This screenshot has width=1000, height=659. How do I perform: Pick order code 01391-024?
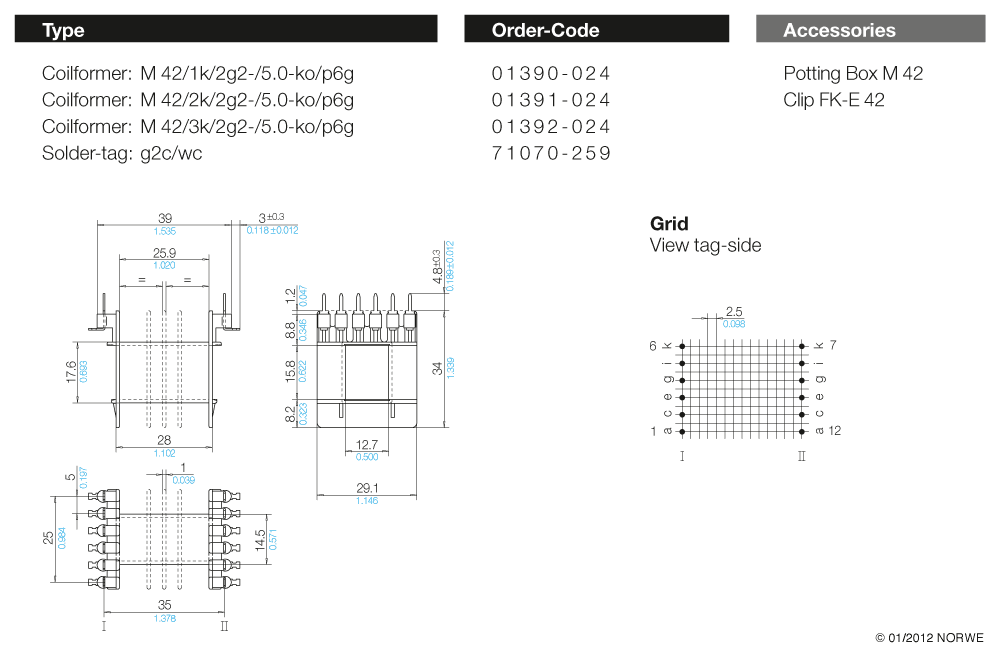tap(551, 100)
